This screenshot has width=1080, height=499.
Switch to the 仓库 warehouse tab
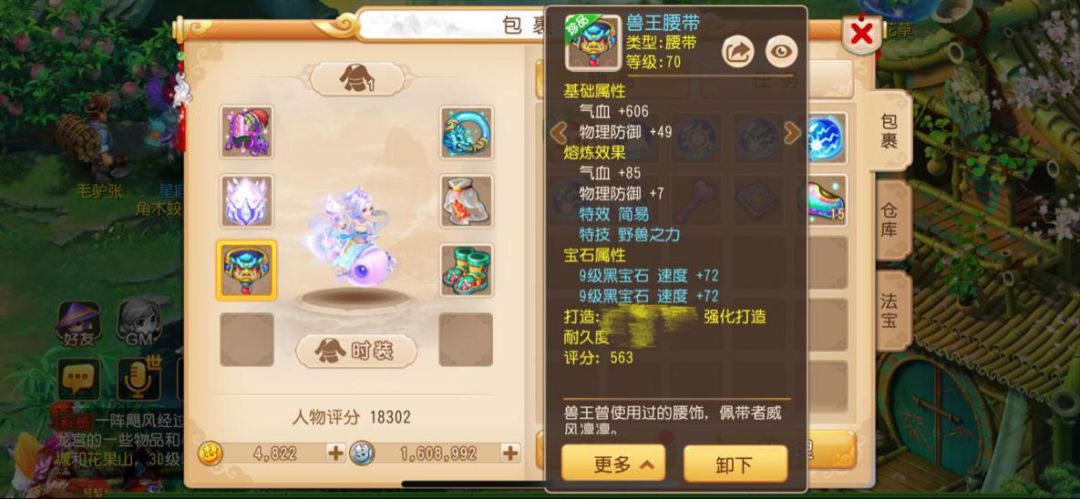coord(890,220)
